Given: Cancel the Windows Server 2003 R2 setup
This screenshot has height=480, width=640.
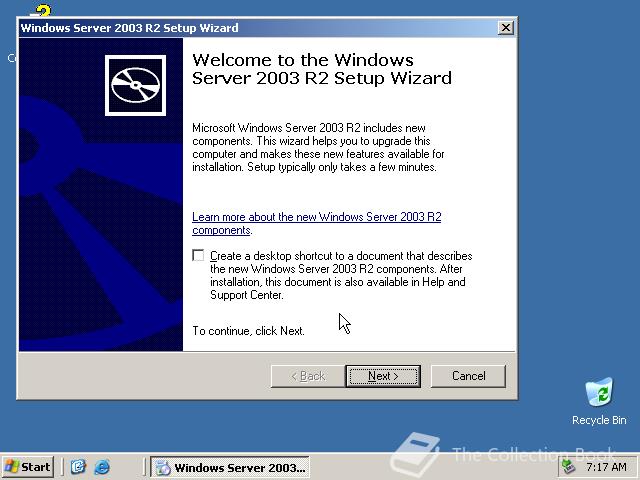Looking at the screenshot, I should coord(468,376).
